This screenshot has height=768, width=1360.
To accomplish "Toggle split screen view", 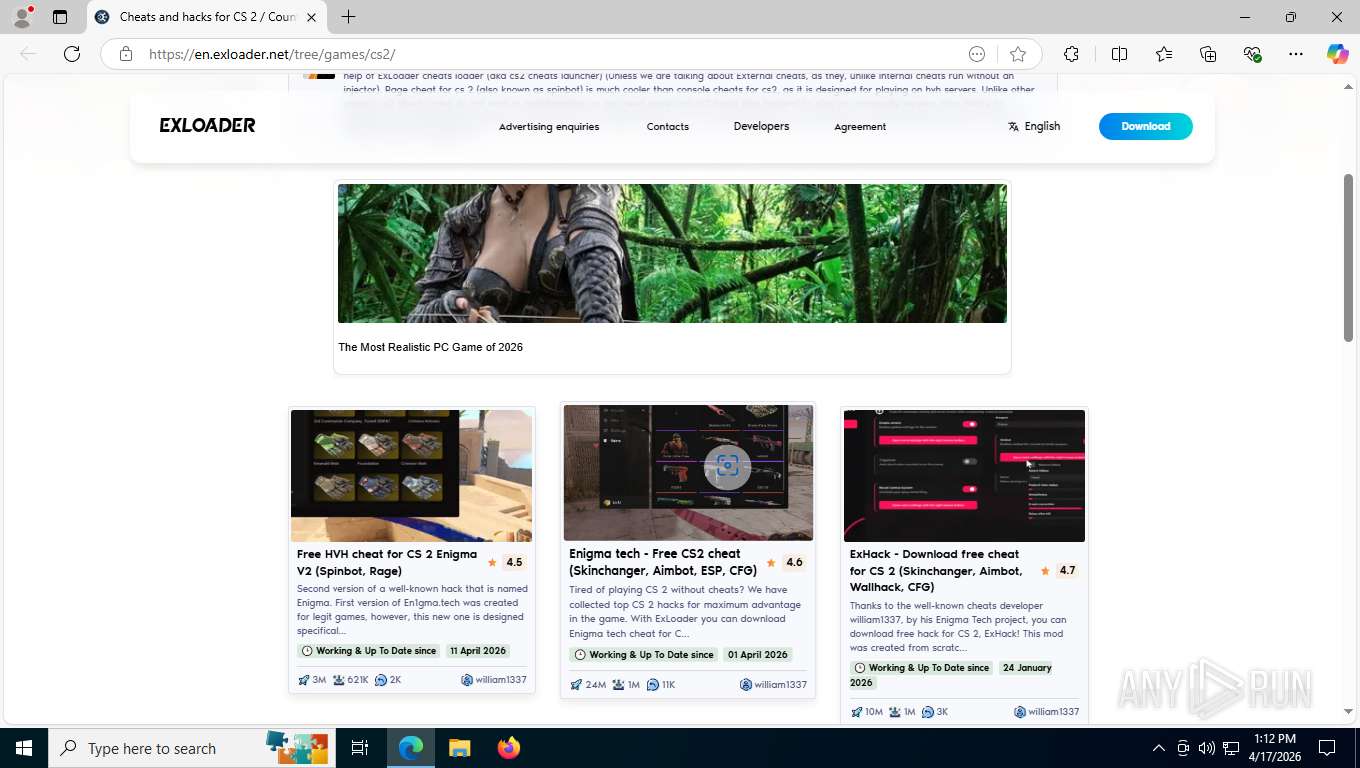I will [1119, 54].
